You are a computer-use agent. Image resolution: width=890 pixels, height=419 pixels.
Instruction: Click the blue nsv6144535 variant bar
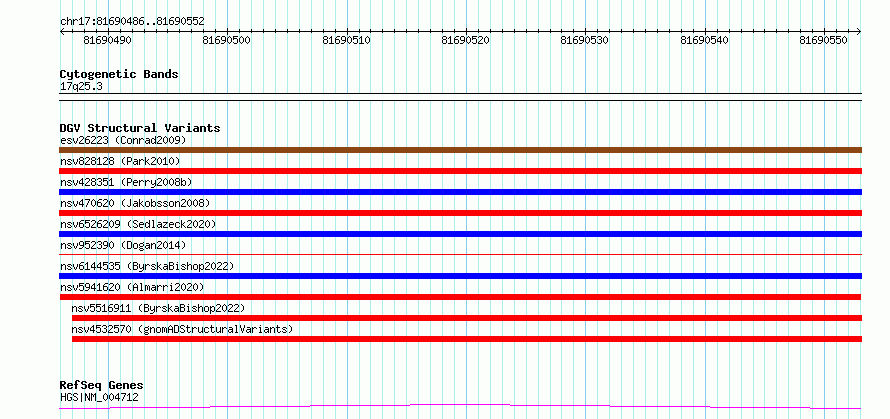point(460,276)
